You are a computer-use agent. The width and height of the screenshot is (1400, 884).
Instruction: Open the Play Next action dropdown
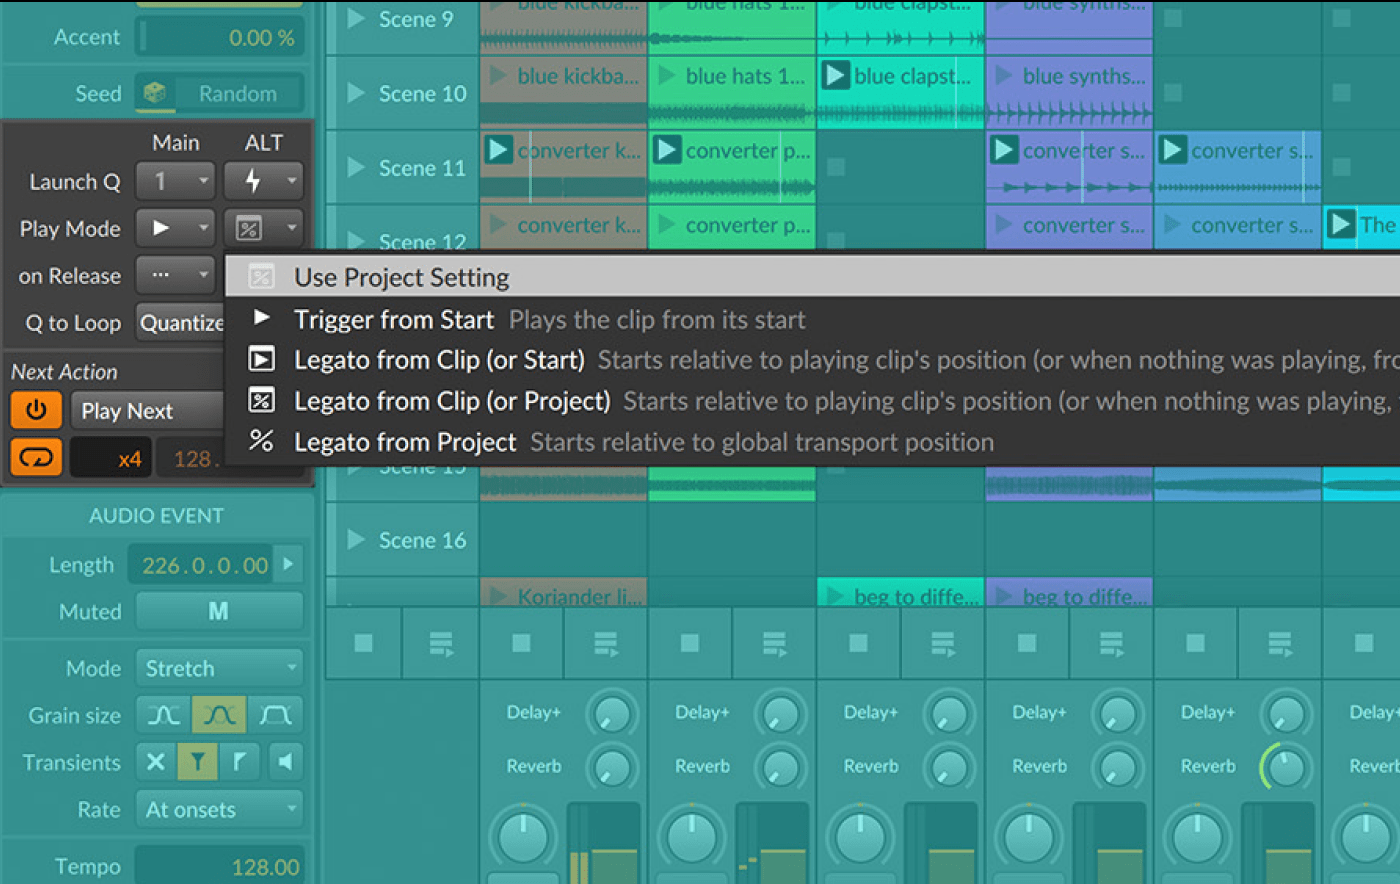click(x=148, y=410)
